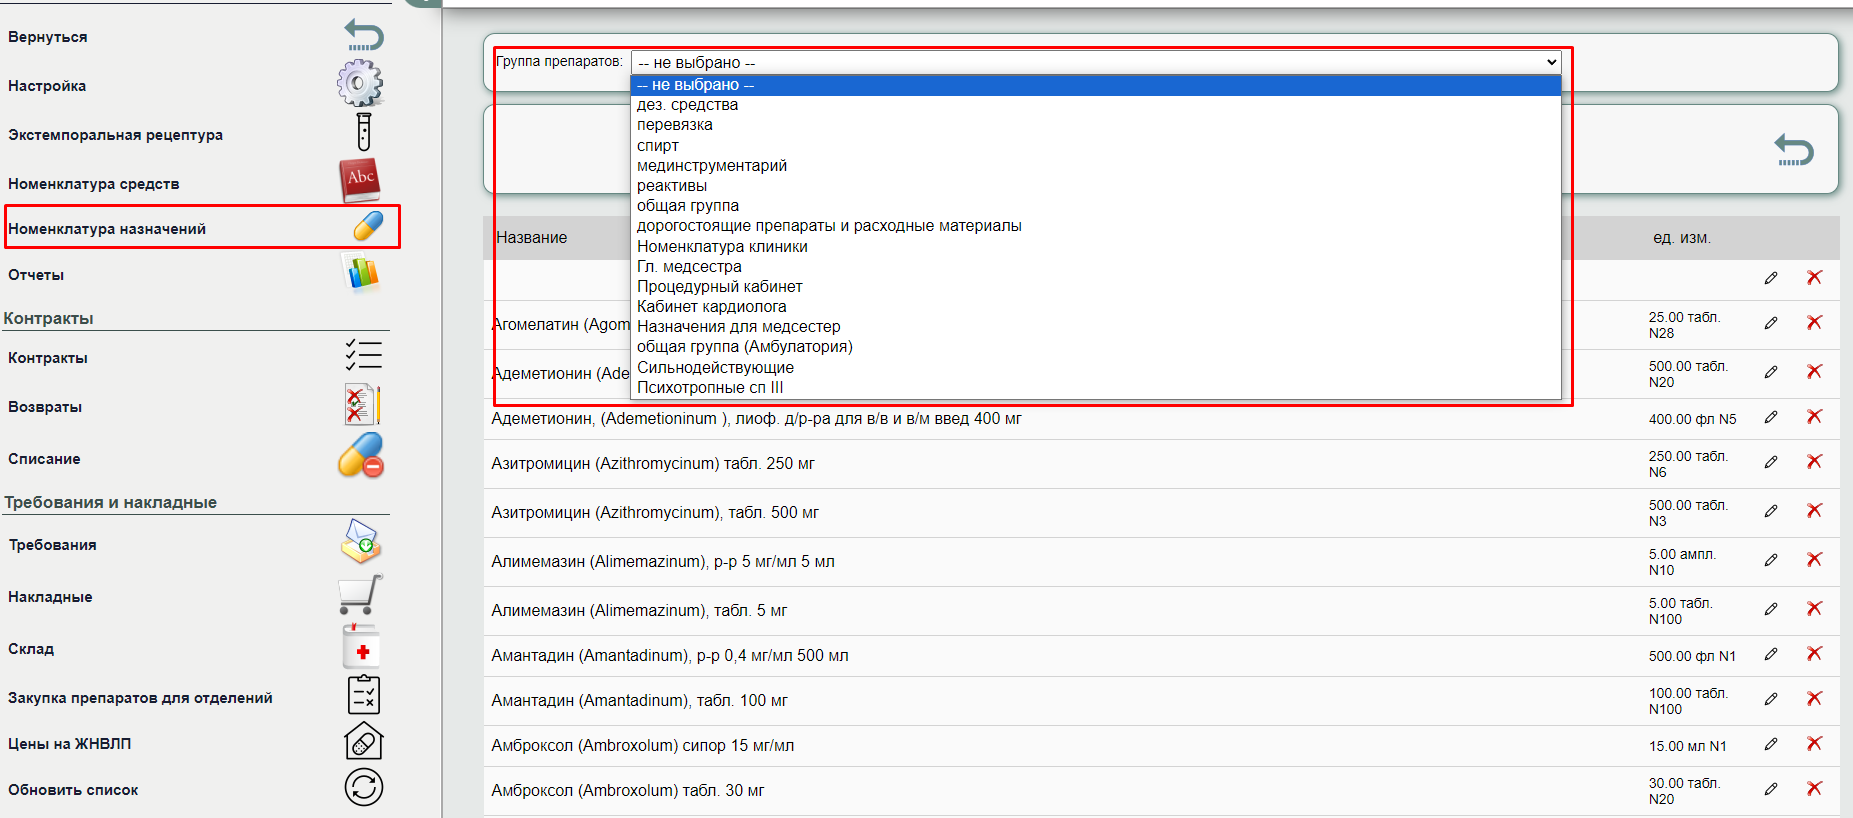This screenshot has width=1853, height=818.
Task: Edit the Азитромицин табл. 250 мг row with pencil
Action: pyautogui.click(x=1771, y=462)
